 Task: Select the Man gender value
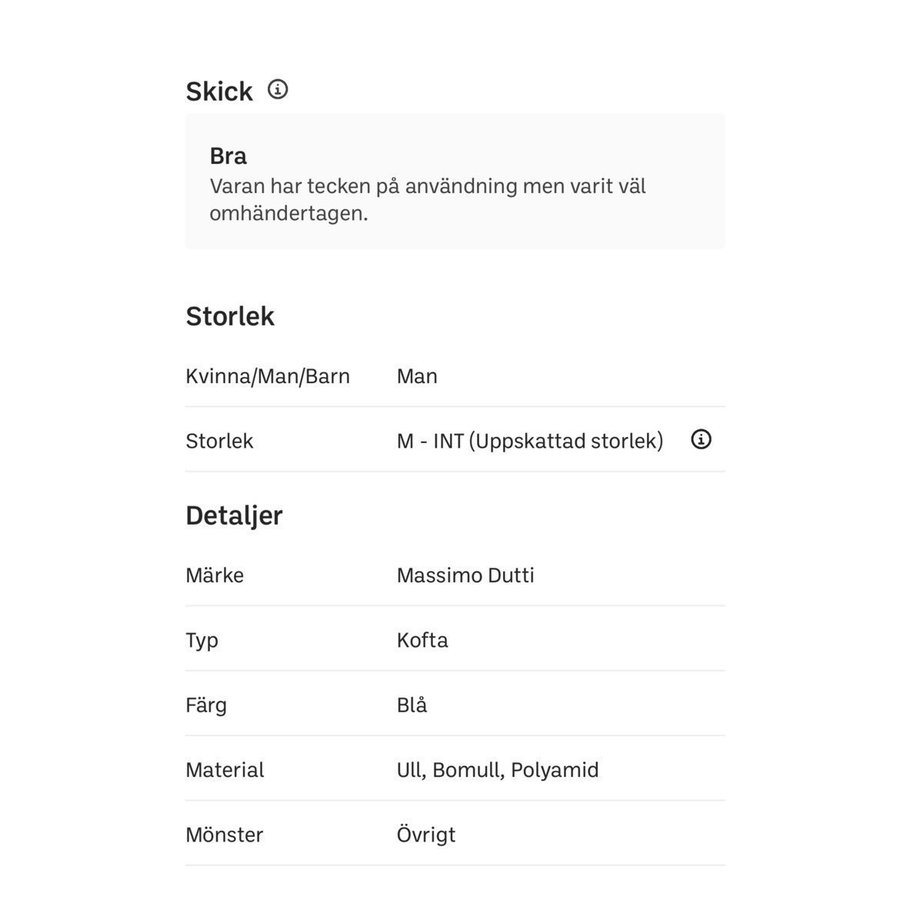417,377
